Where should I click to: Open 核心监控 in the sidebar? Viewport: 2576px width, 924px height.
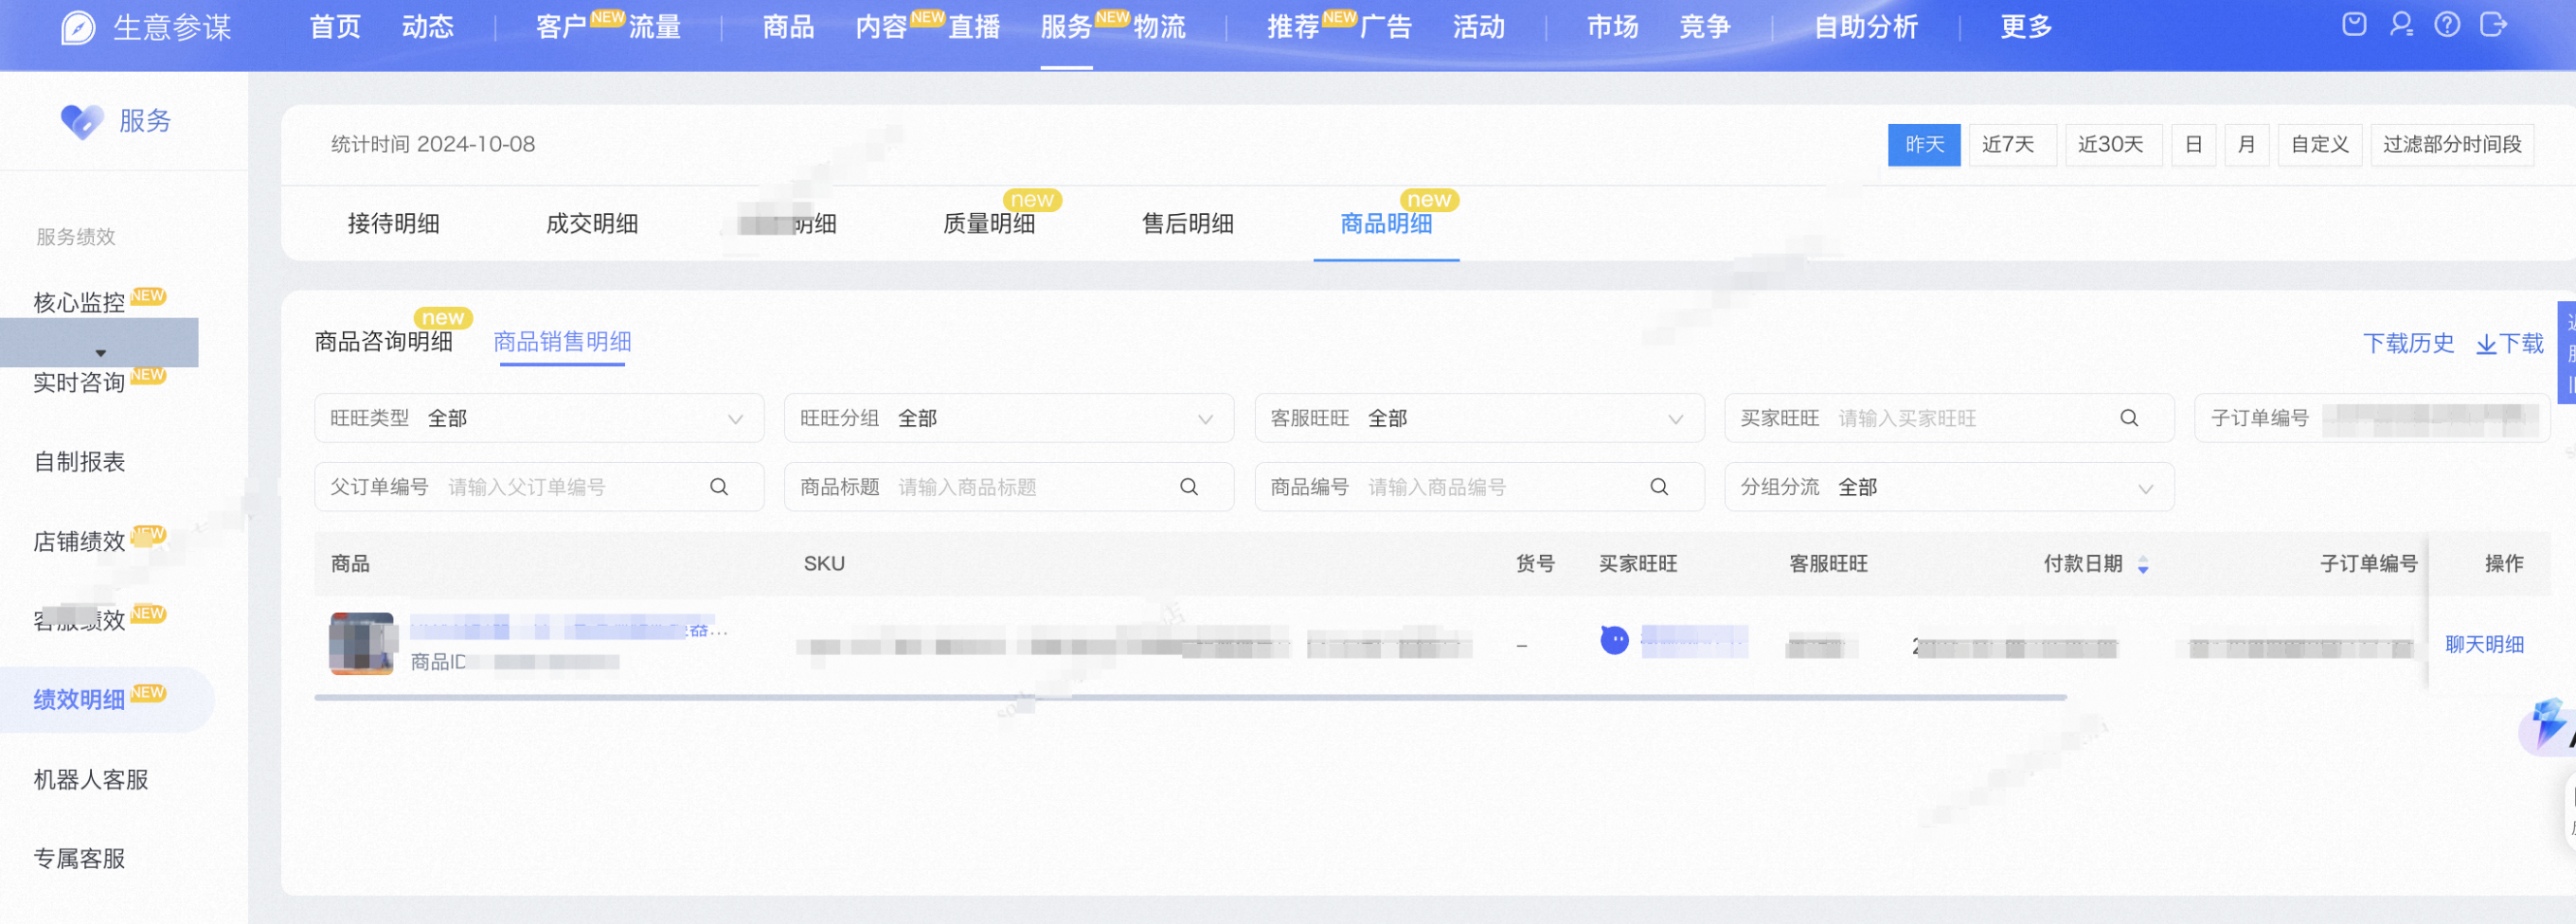[79, 302]
